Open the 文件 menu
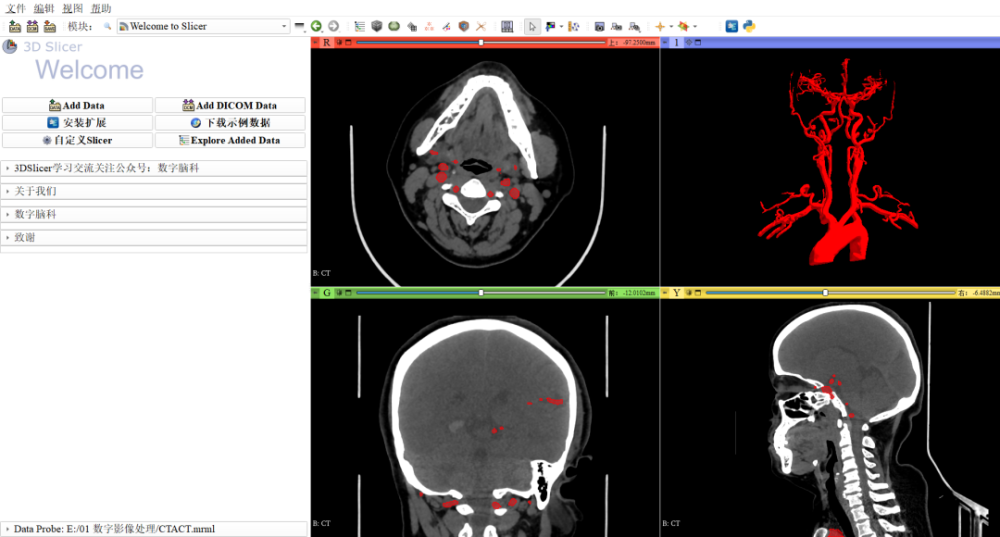The height and width of the screenshot is (537, 1000). coord(16,8)
